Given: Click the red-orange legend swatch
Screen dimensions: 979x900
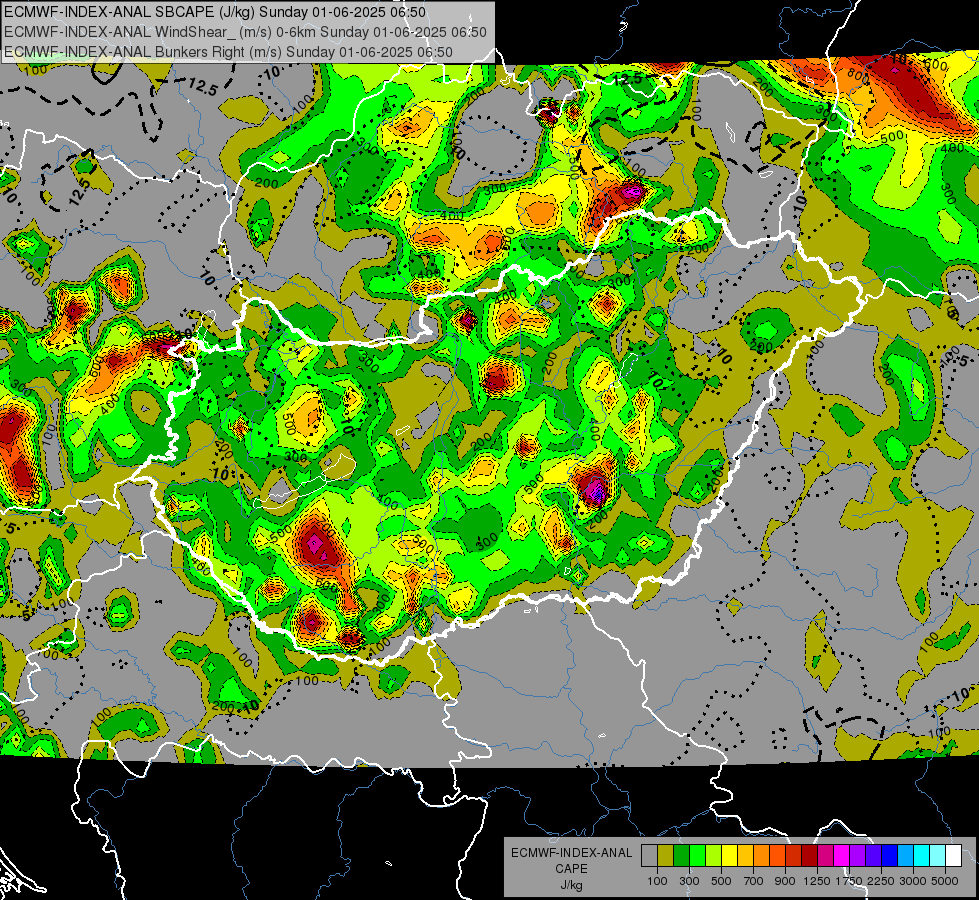Looking at the screenshot, I should (x=777, y=856).
